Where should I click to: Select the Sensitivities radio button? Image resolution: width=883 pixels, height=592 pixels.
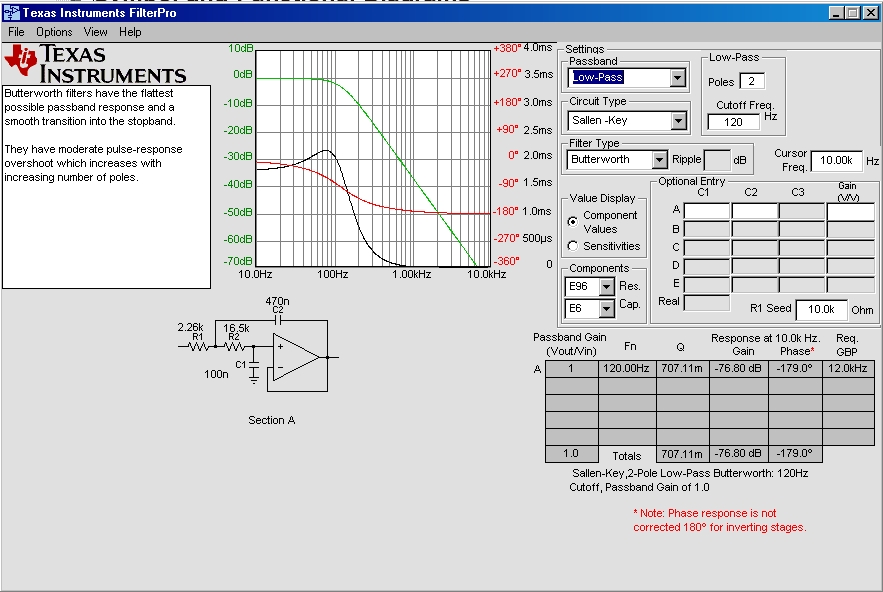click(573, 246)
